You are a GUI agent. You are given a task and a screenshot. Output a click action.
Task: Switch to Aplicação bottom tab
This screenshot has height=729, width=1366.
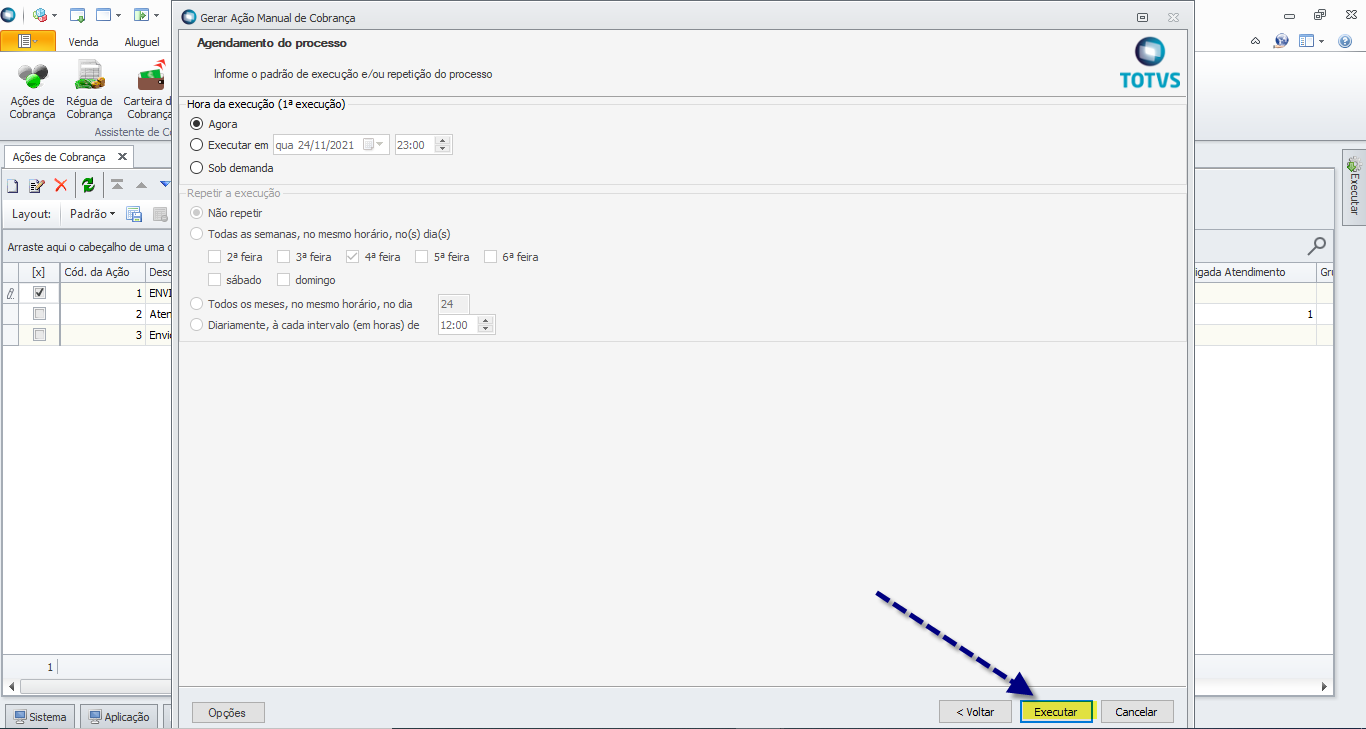118,716
